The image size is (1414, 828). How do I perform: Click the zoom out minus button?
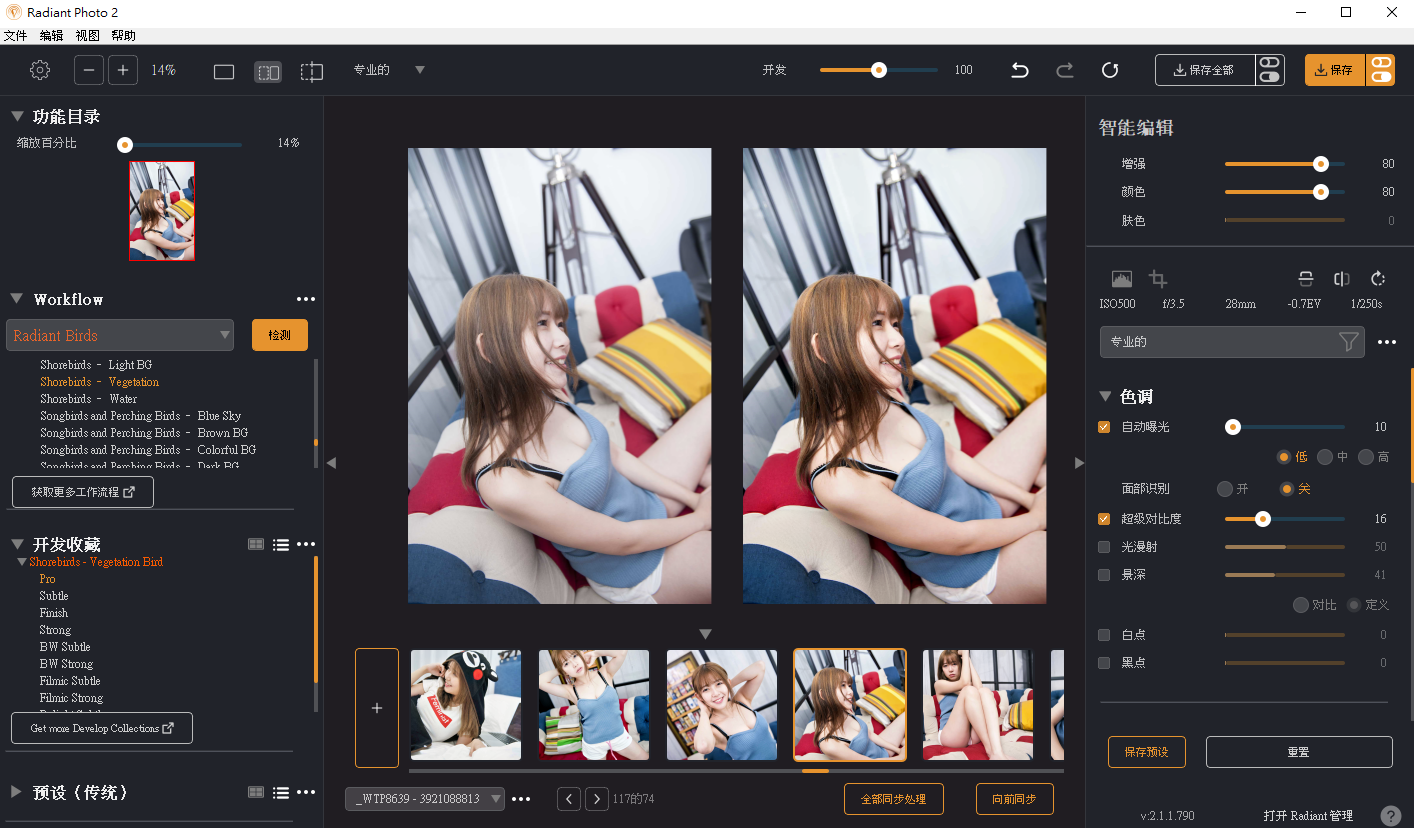89,70
